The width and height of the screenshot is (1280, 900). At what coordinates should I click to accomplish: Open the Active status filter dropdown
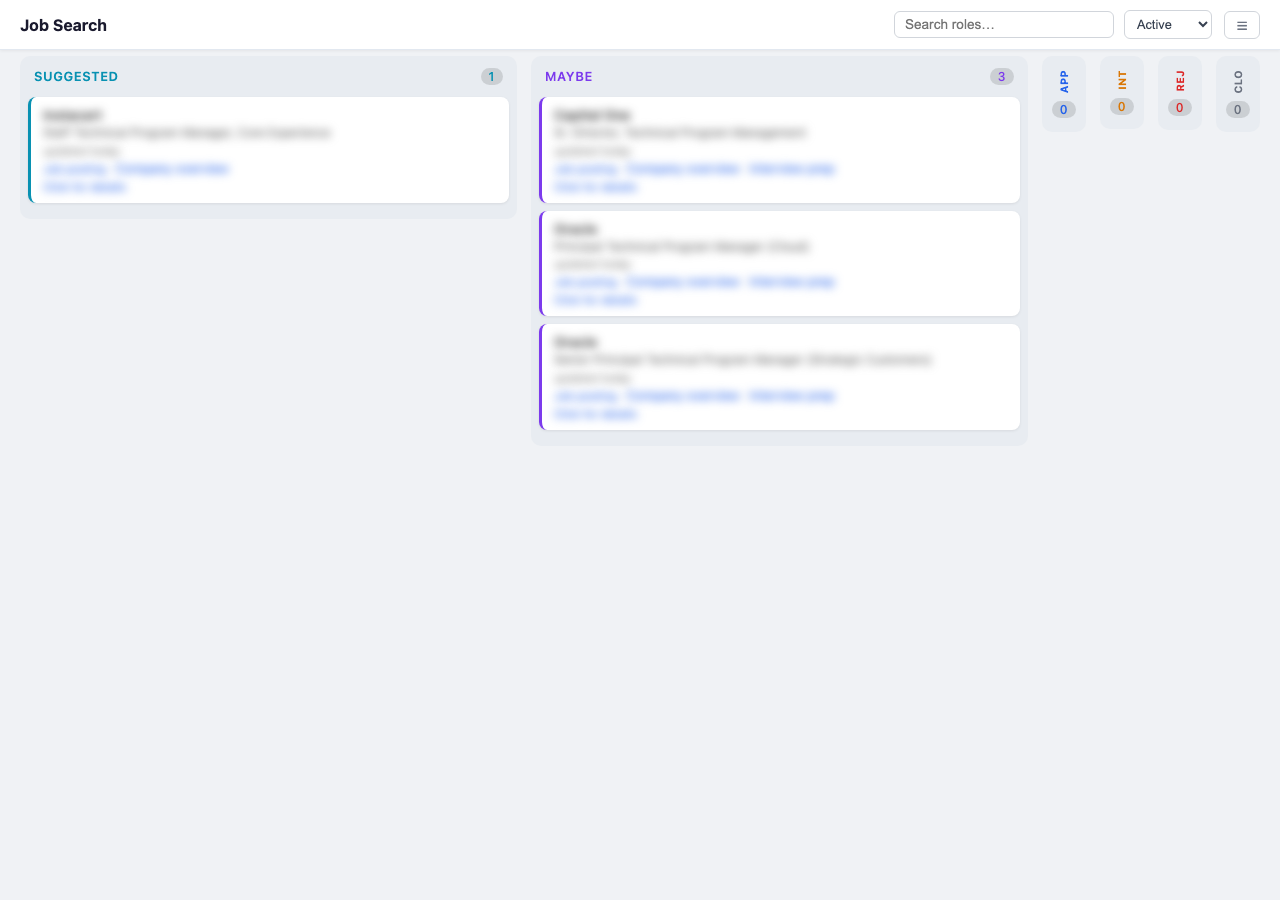tap(1167, 24)
